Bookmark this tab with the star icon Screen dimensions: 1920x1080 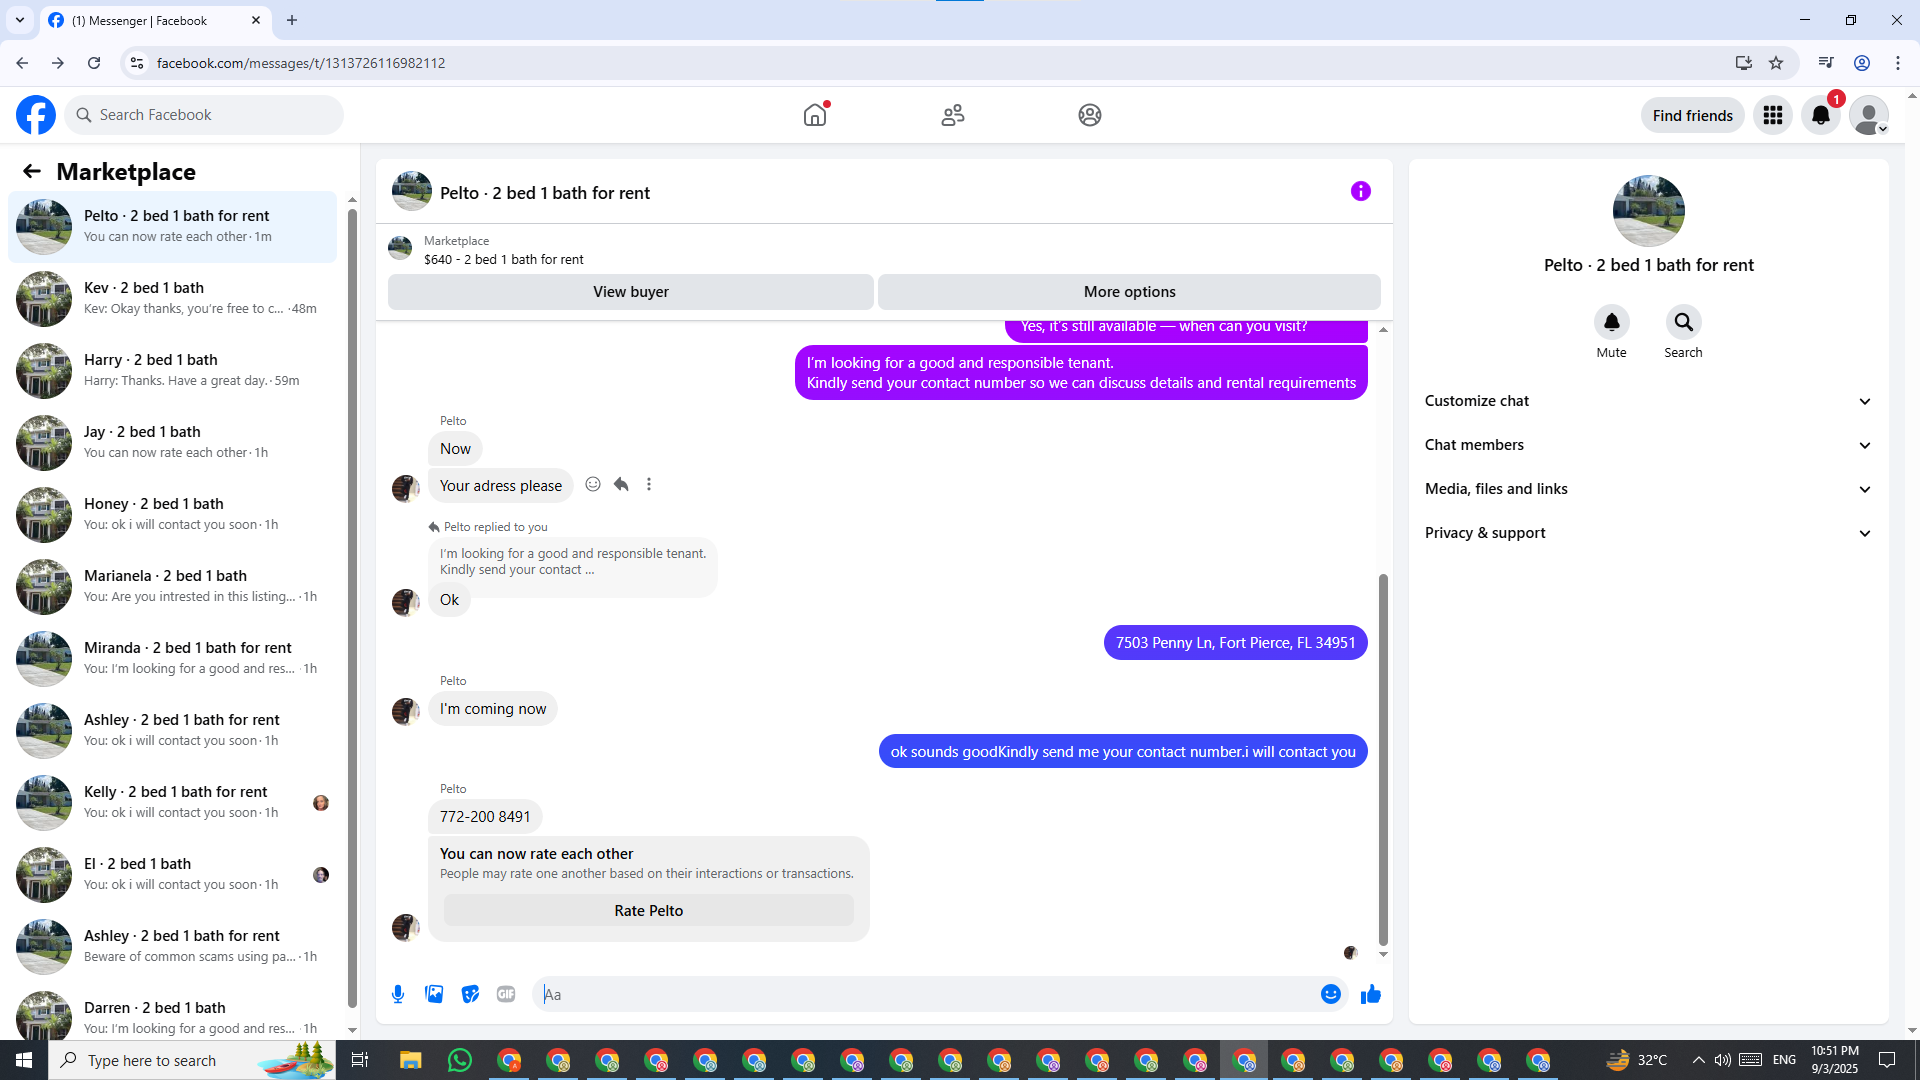(x=1776, y=63)
